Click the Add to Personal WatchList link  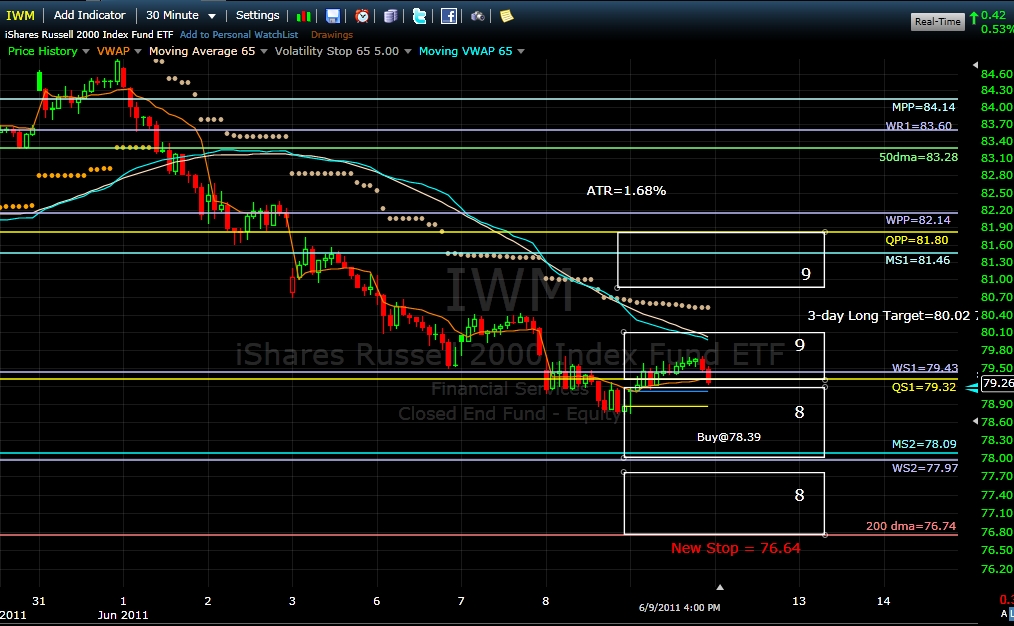[239, 34]
